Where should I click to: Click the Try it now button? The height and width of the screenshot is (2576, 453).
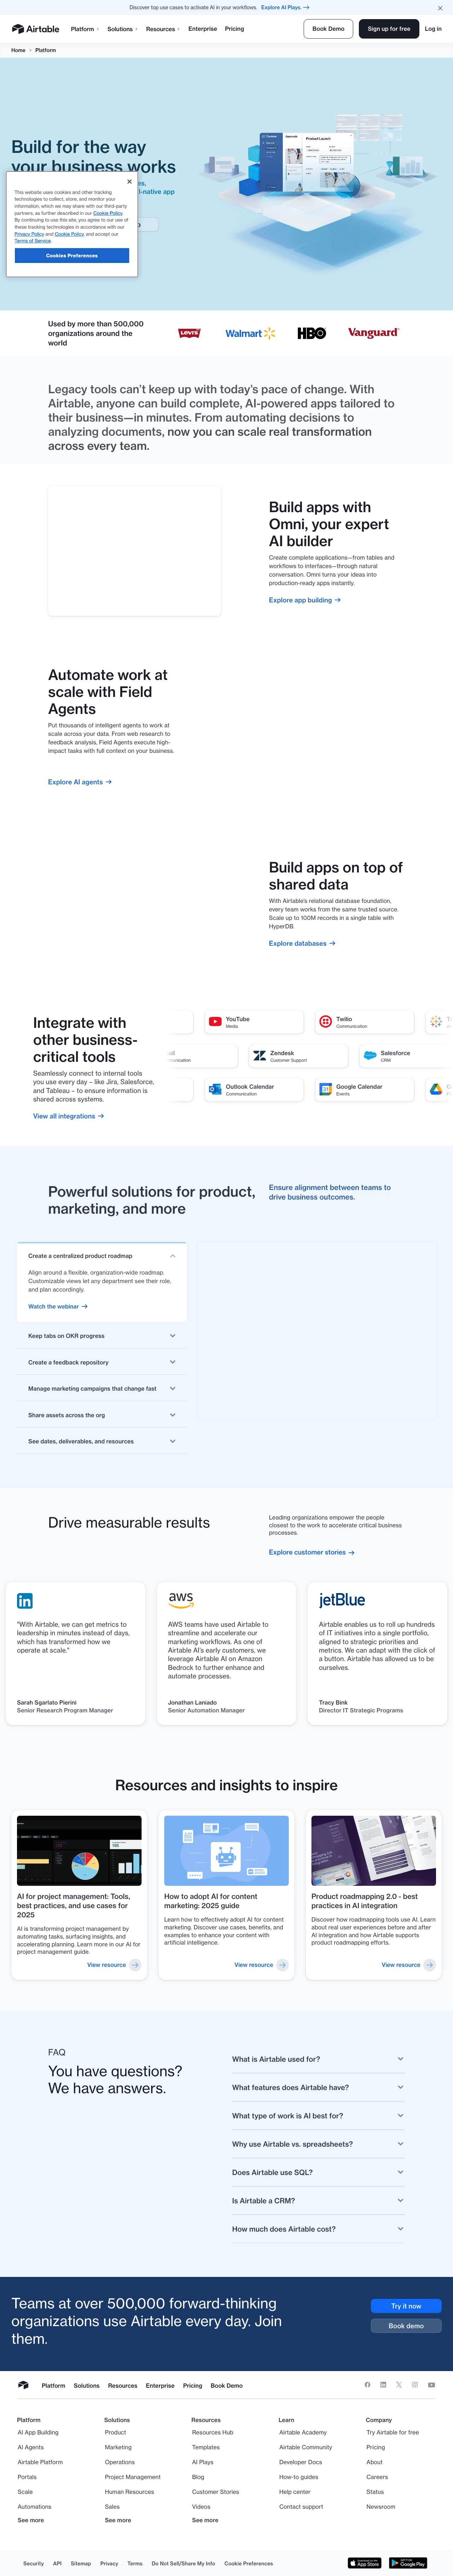pos(406,2306)
